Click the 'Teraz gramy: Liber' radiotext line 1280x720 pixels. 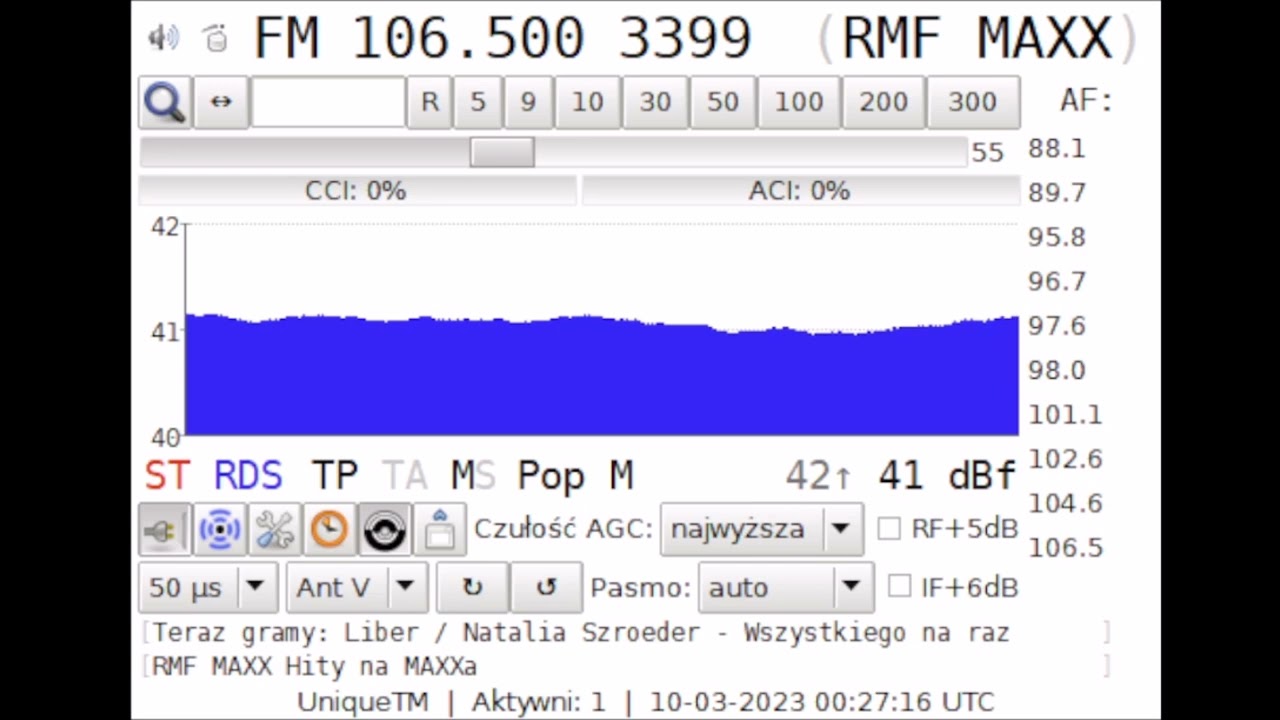pos(582,633)
